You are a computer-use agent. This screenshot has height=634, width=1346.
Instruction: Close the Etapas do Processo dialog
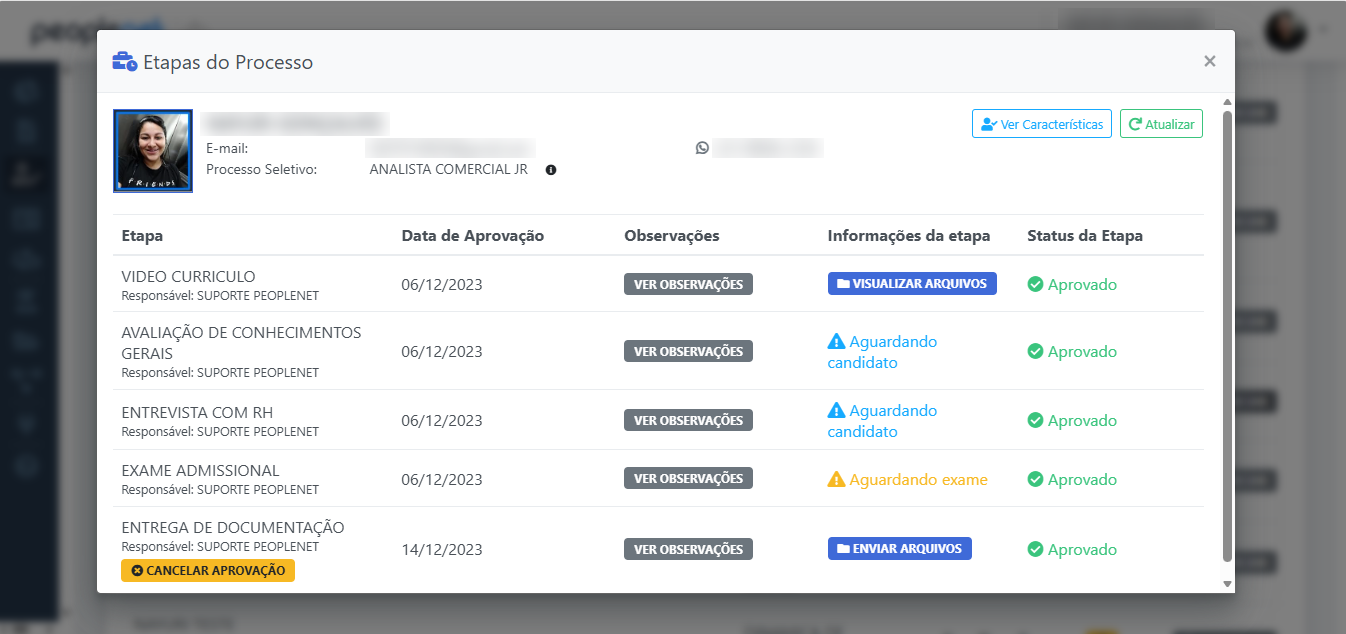(x=1210, y=61)
